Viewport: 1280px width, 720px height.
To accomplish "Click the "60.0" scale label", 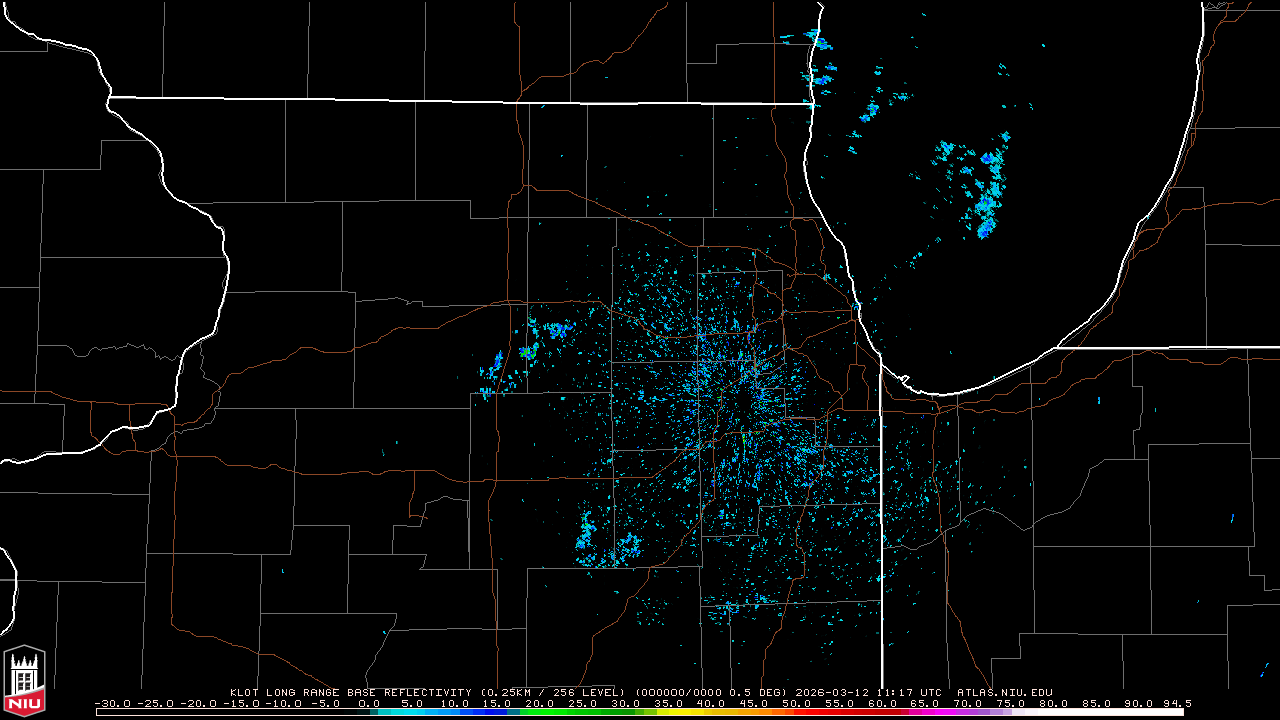I will click(883, 703).
